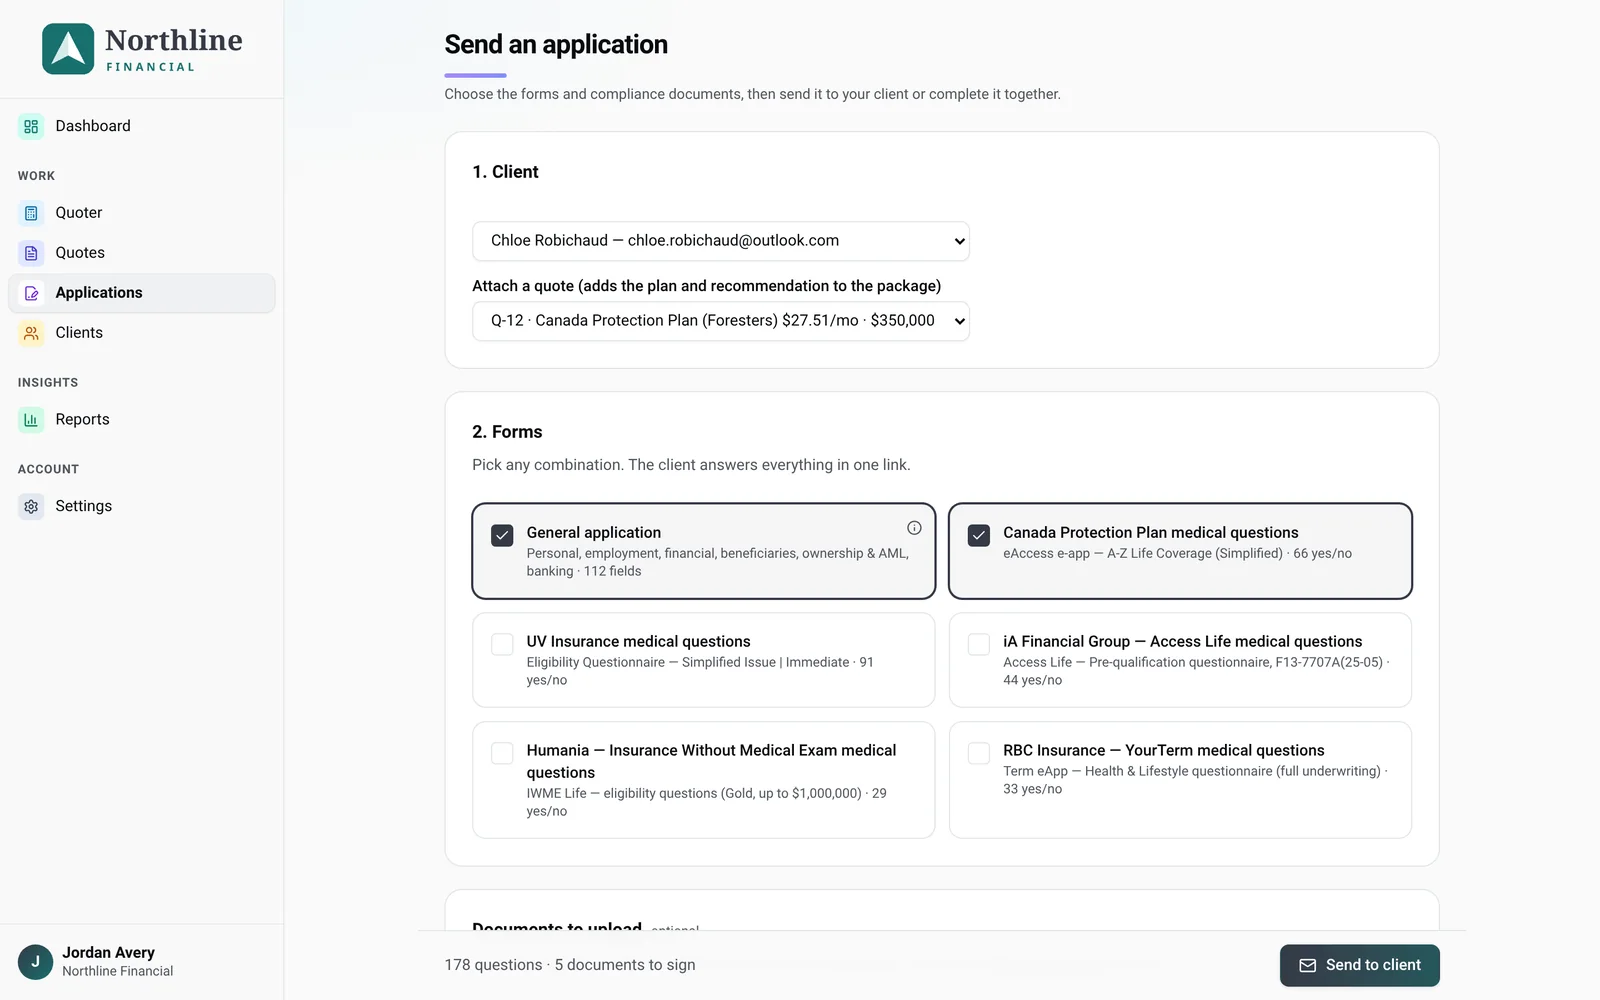Click the Settings gear icon
This screenshot has height=1000, width=1600.
click(31, 506)
